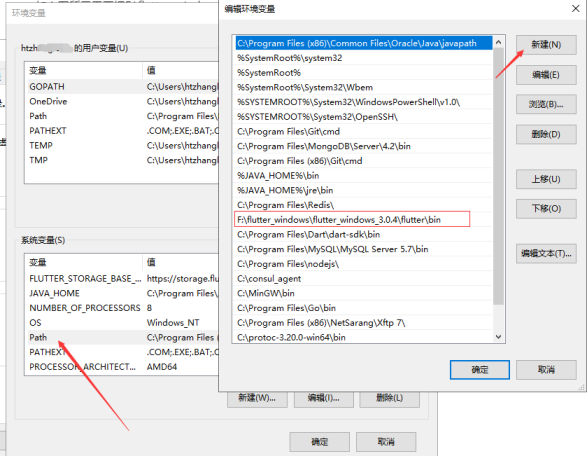Select PATHEXT in system variables list
The height and width of the screenshot is (456, 587).
[x=122, y=352]
